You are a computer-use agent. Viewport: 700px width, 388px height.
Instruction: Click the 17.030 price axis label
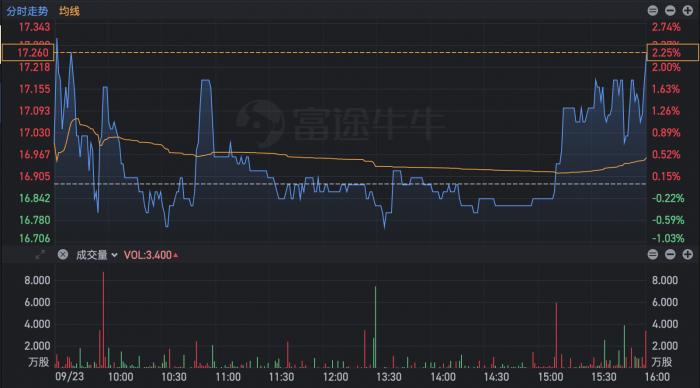(34, 133)
